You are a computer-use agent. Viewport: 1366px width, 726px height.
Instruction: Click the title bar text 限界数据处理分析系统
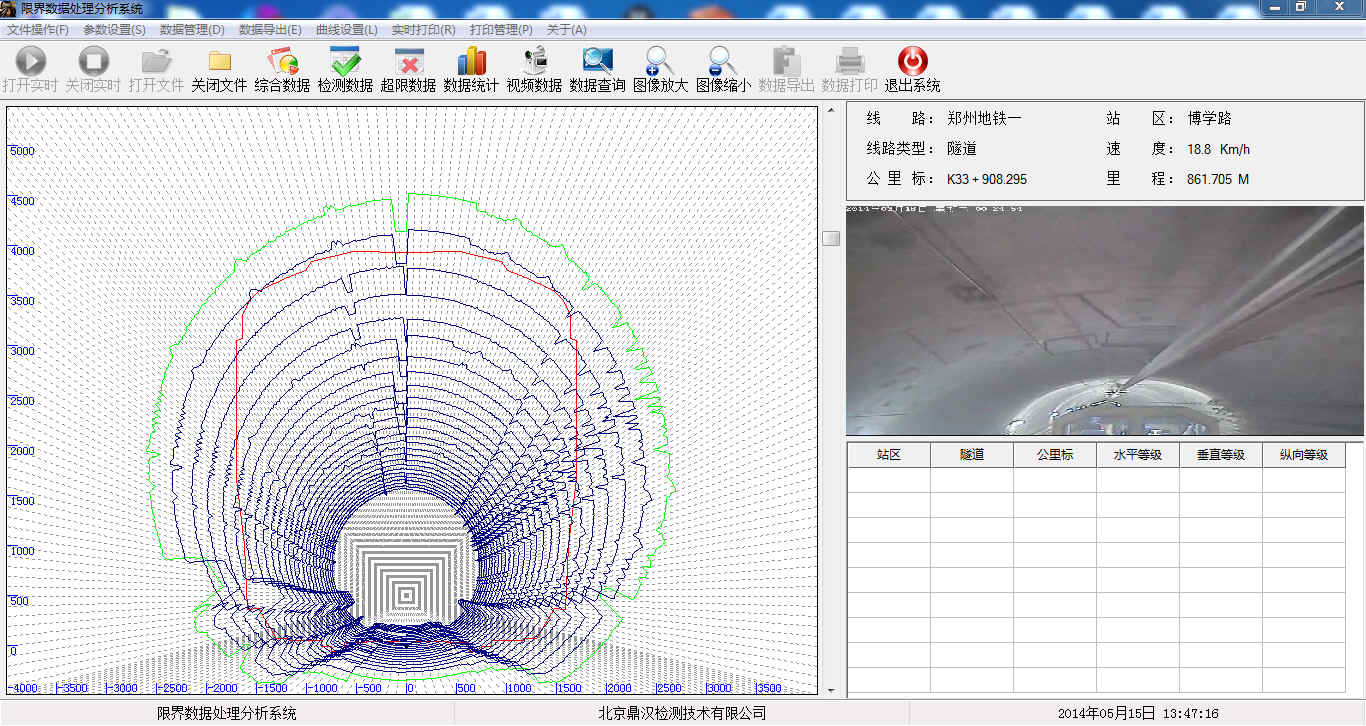pos(81,9)
